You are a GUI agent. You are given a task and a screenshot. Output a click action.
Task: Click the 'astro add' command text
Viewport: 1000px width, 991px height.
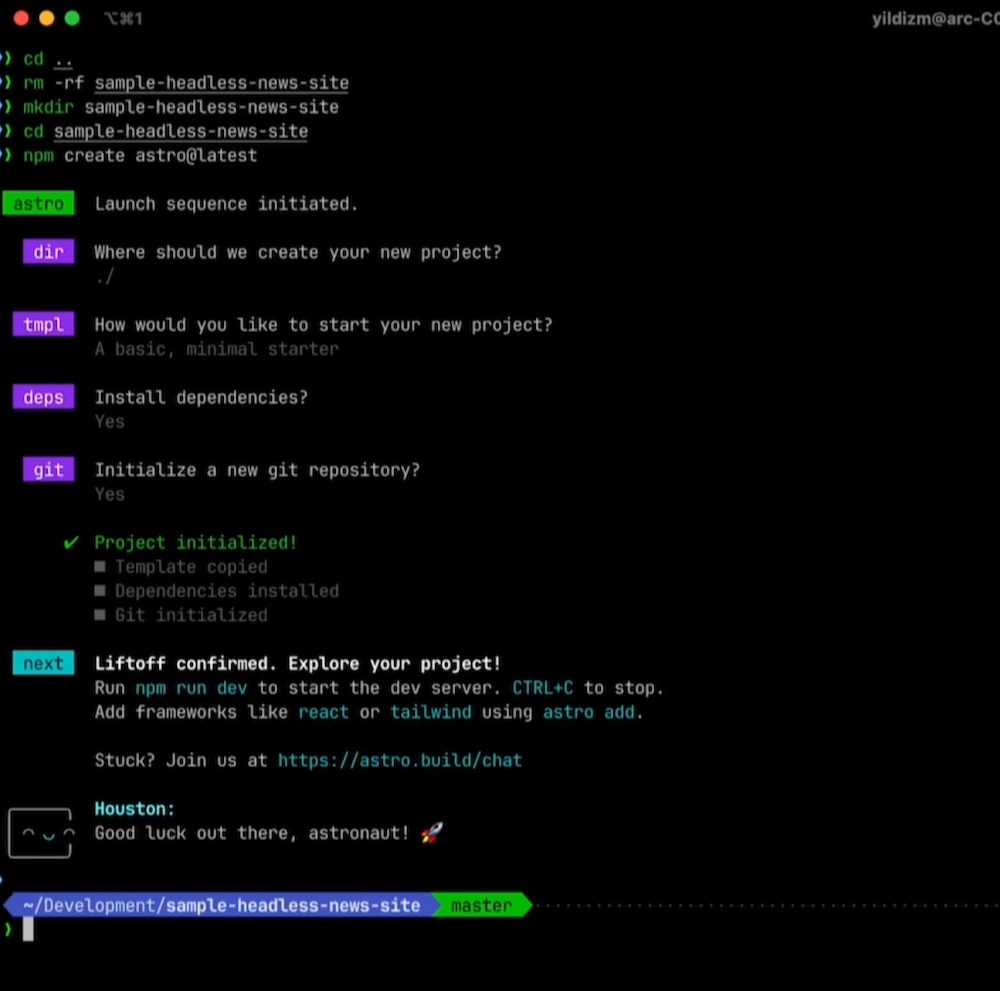589,712
